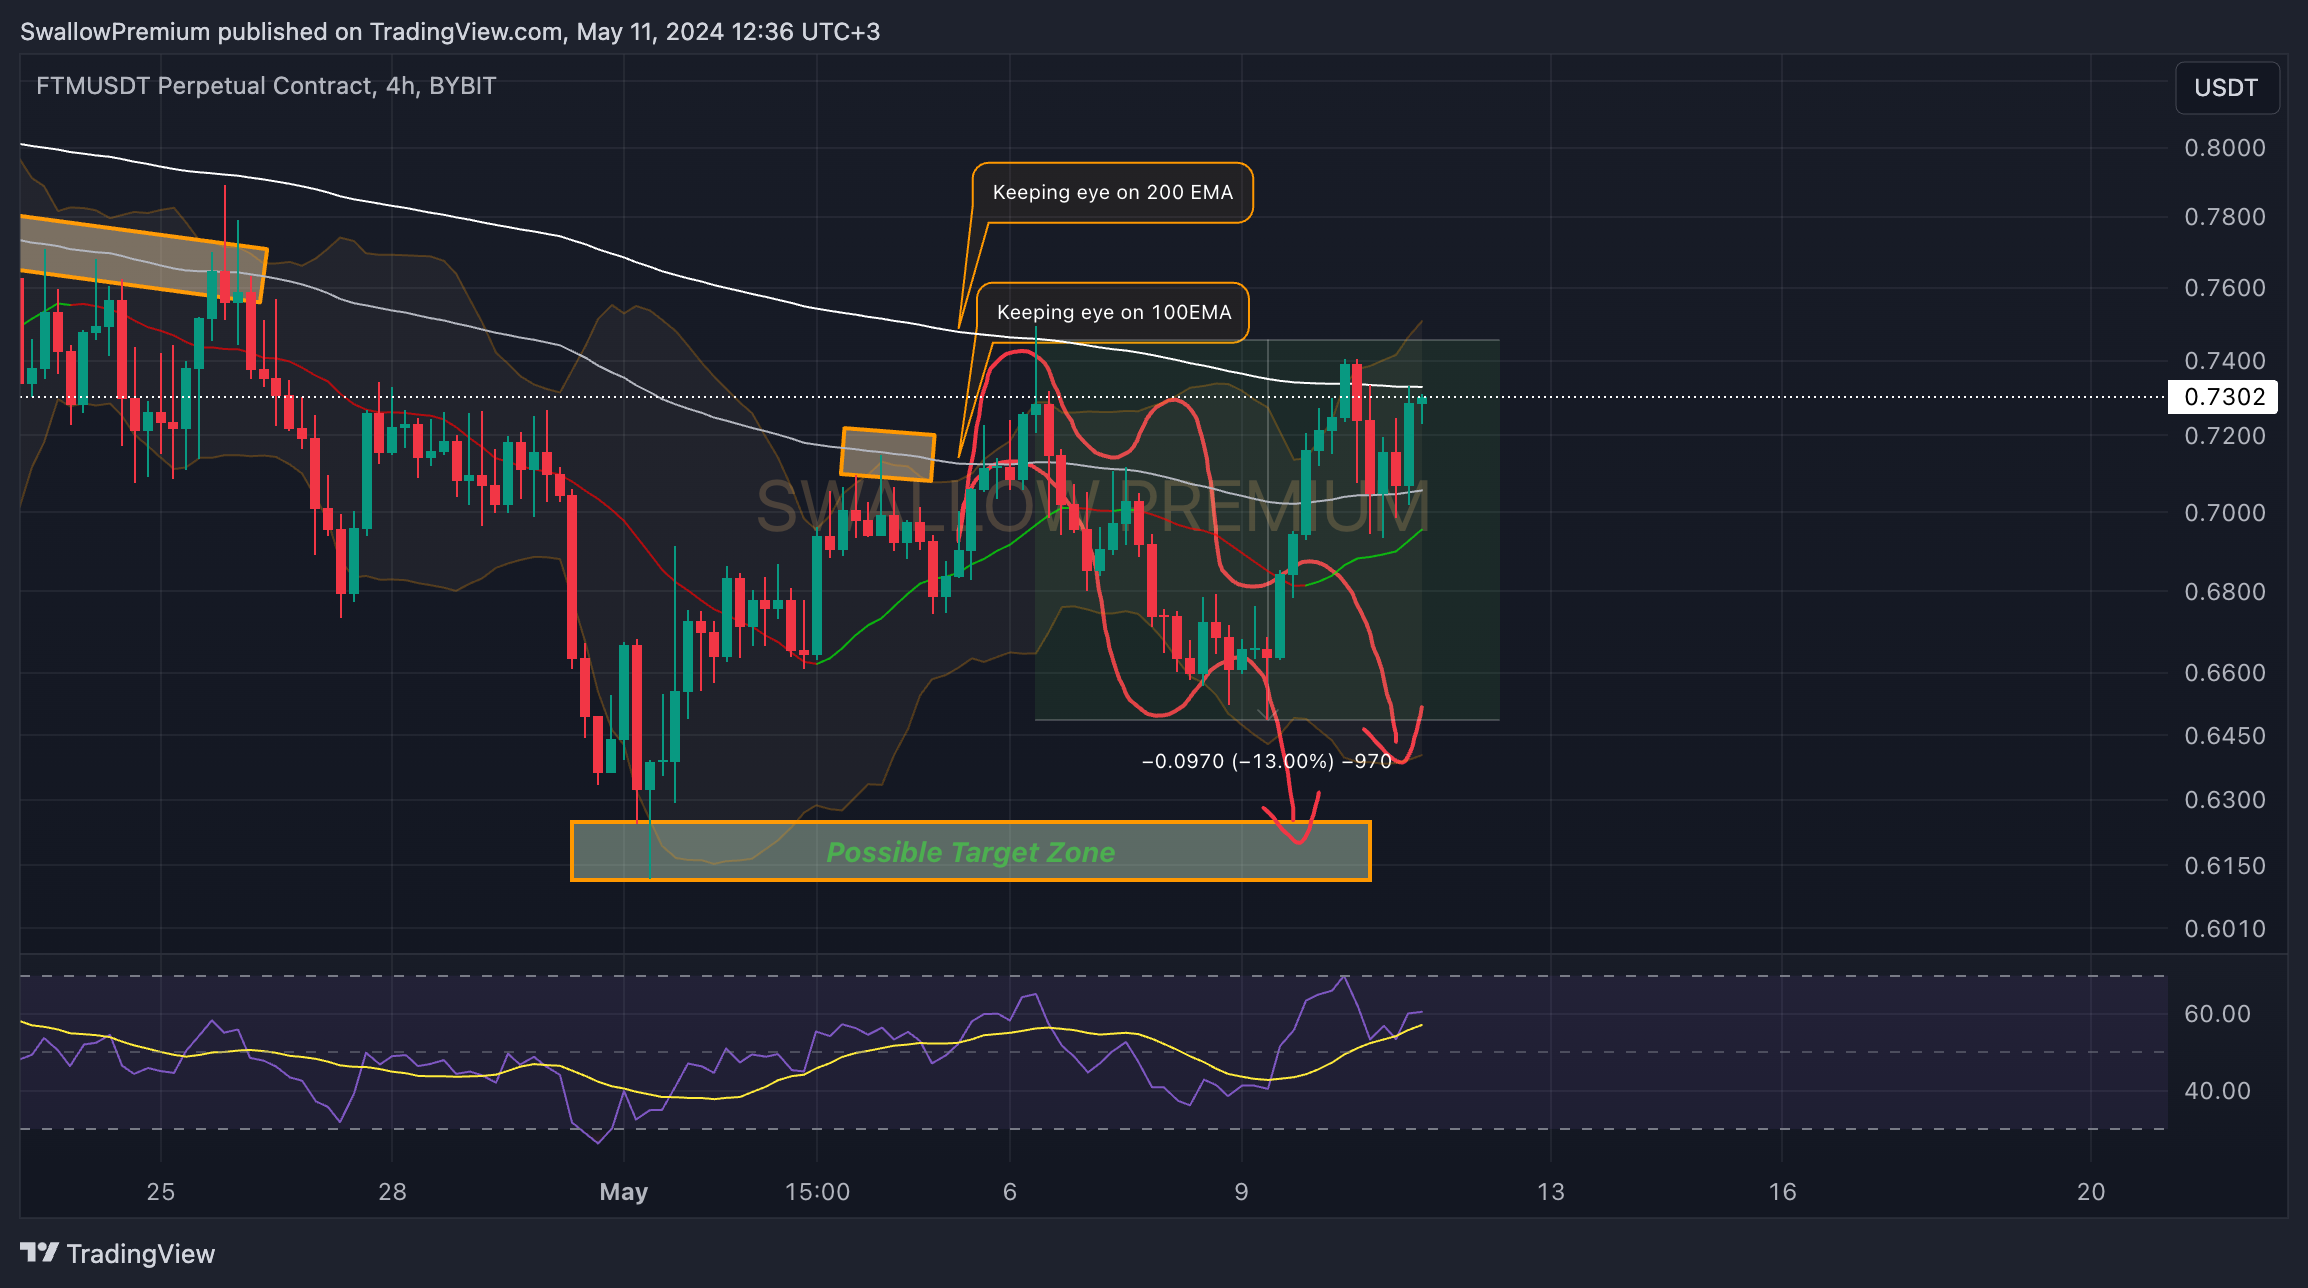Click the 20 date label on time axis
Viewport: 2308px width, 1288px height.
[2091, 1192]
